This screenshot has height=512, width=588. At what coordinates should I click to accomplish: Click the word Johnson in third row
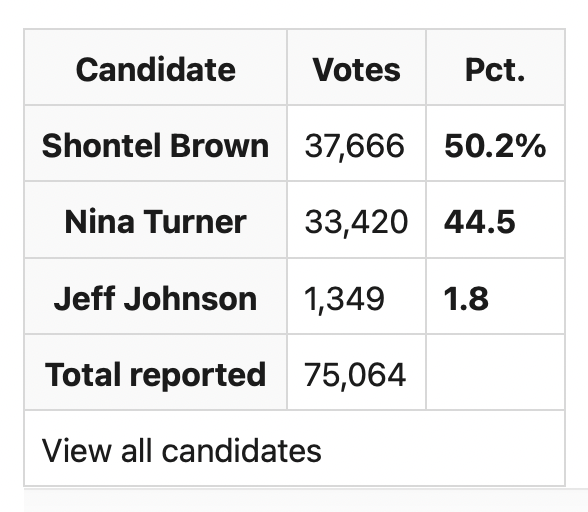(x=190, y=298)
